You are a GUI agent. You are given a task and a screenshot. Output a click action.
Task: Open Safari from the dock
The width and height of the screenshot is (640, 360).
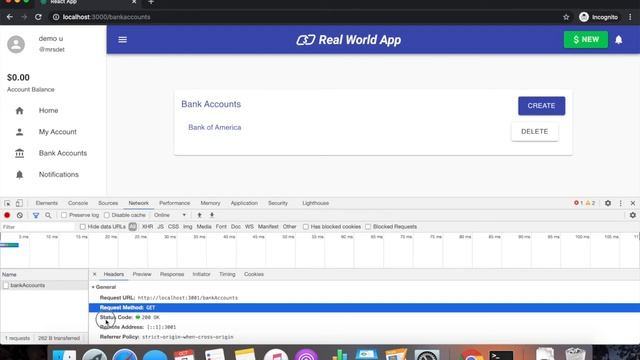[124, 355]
